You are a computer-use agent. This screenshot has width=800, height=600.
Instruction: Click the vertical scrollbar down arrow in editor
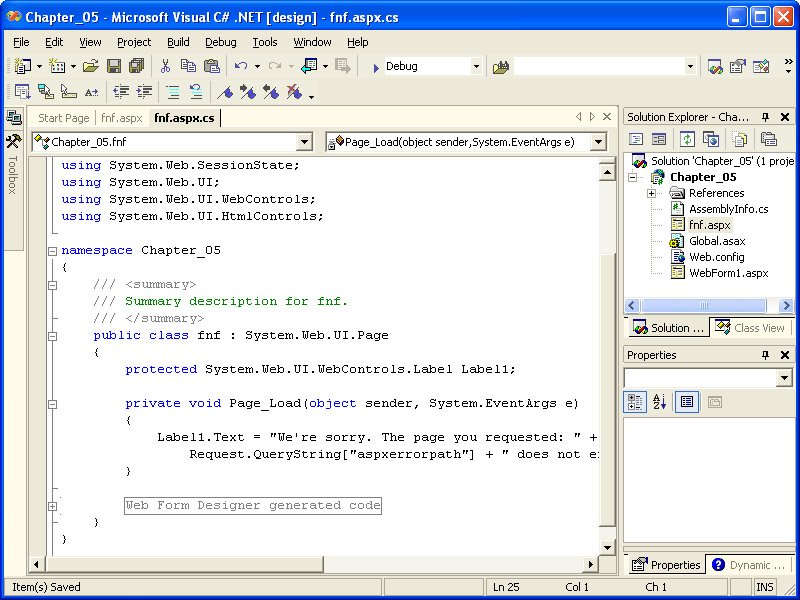607,548
